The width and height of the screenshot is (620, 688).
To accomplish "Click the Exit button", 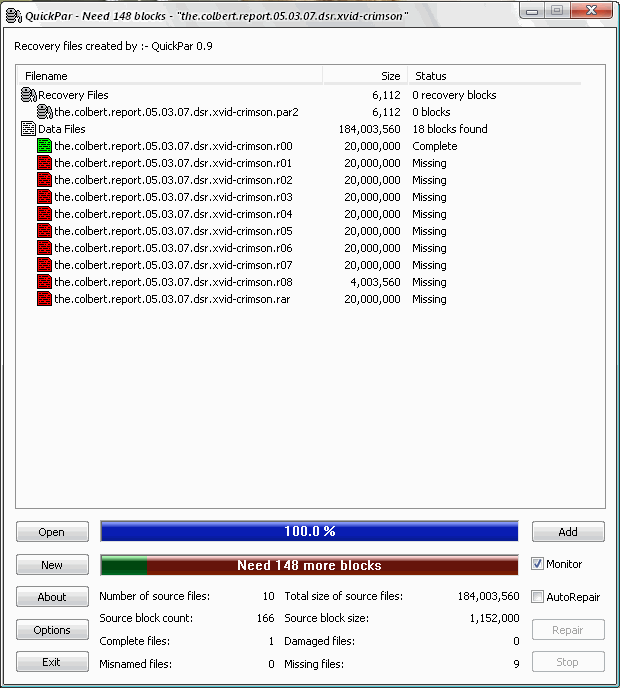I will pos(52,662).
